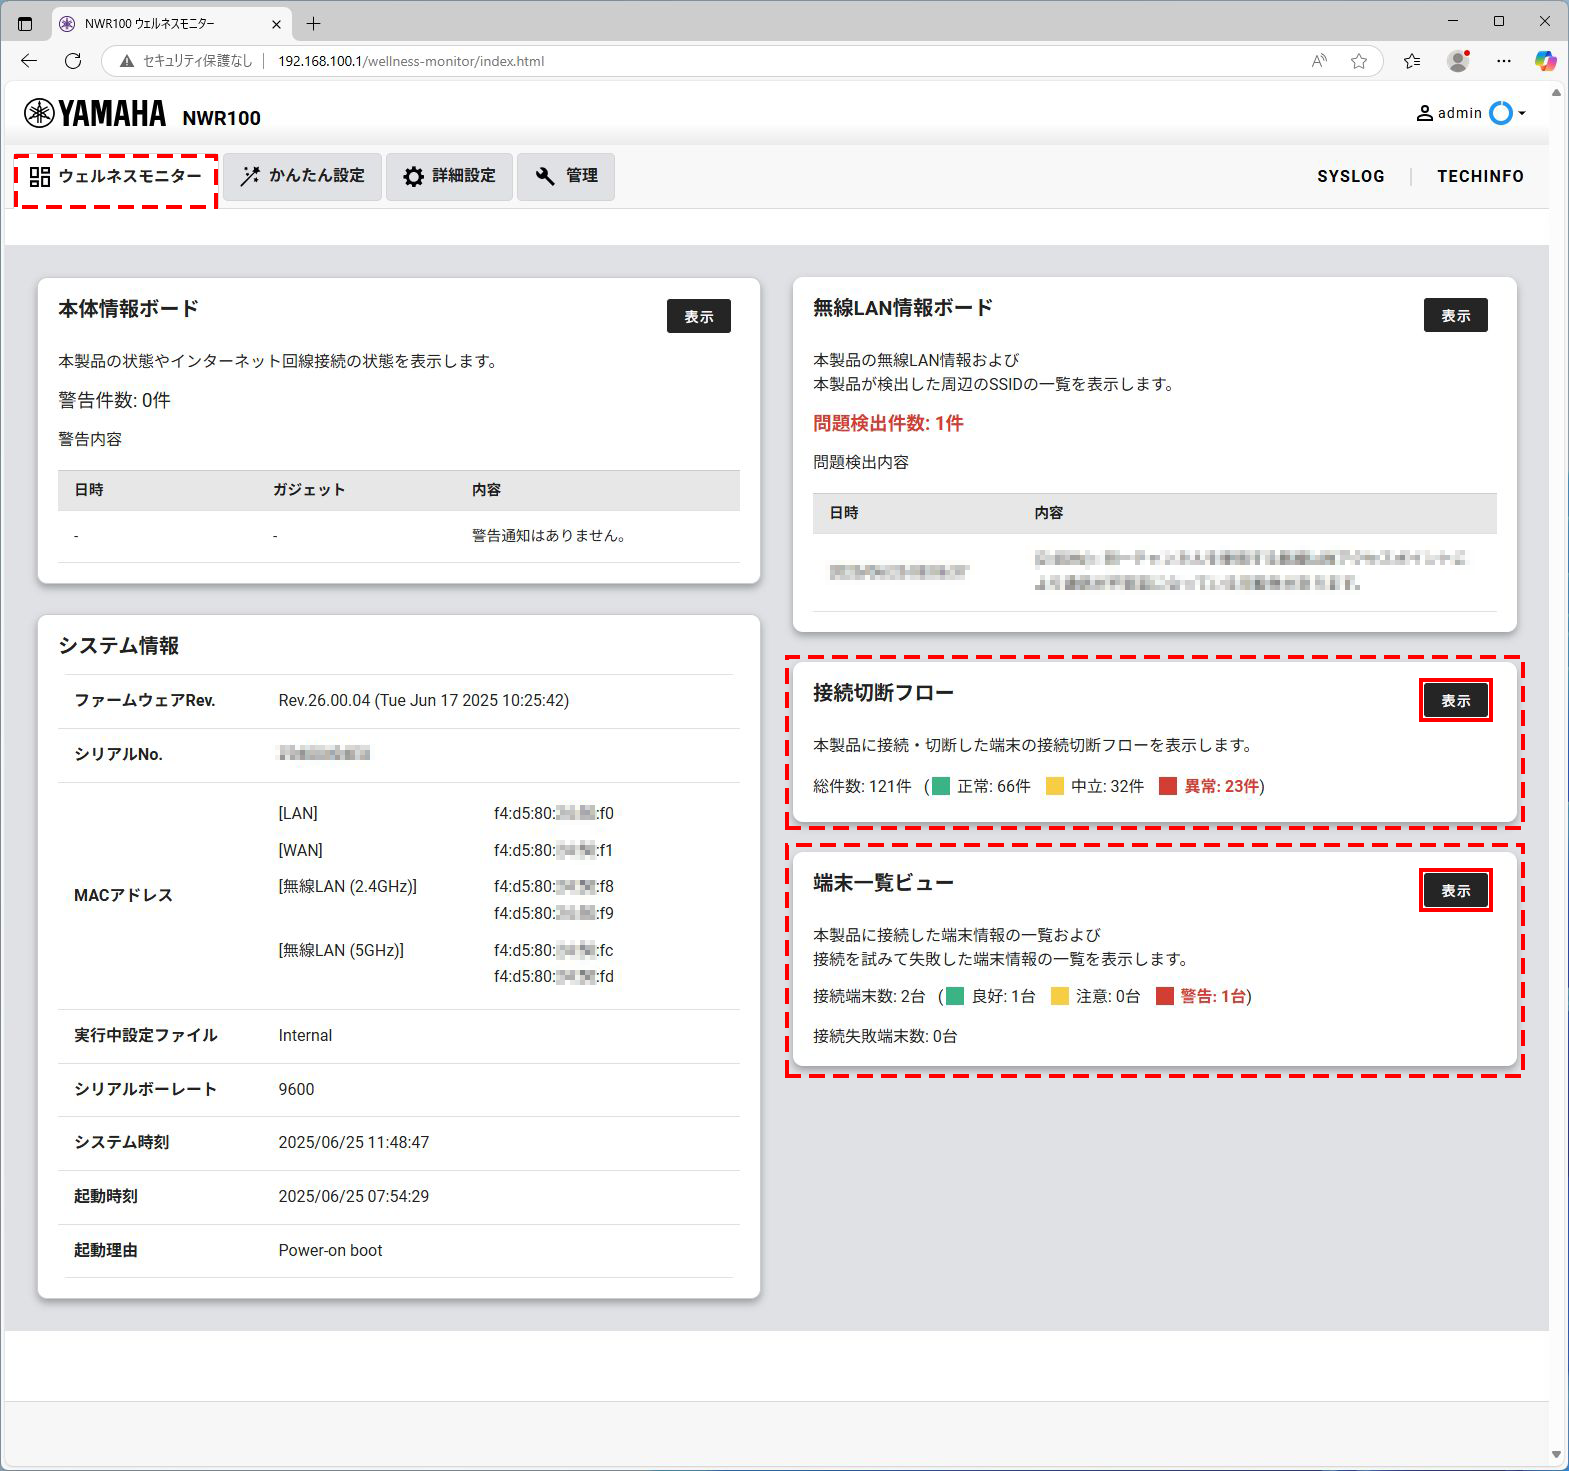Image resolution: width=1569 pixels, height=1471 pixels.
Task: Click the 警告件数: 0件 text
Action: click(x=114, y=400)
